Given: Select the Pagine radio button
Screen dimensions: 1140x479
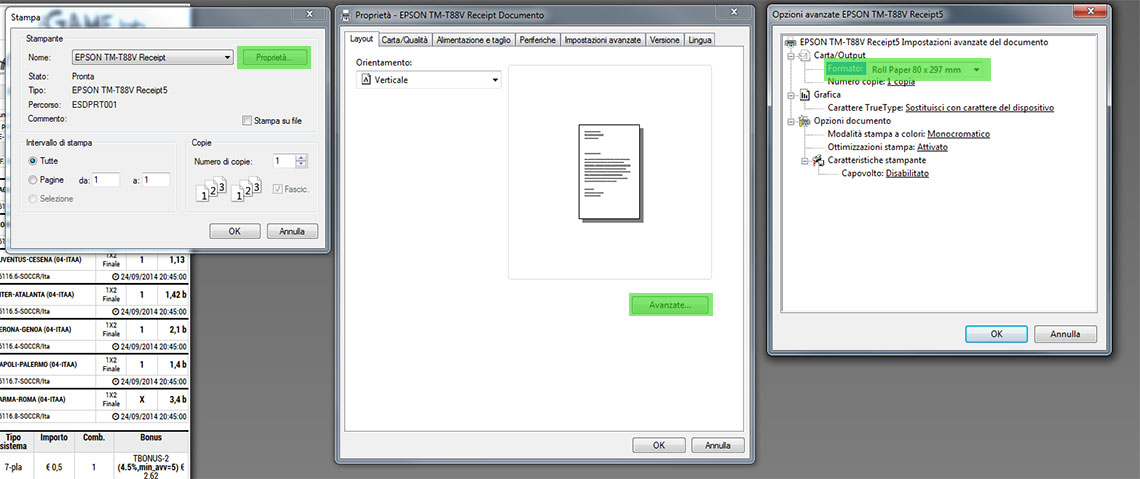Looking at the screenshot, I should coord(32,180).
